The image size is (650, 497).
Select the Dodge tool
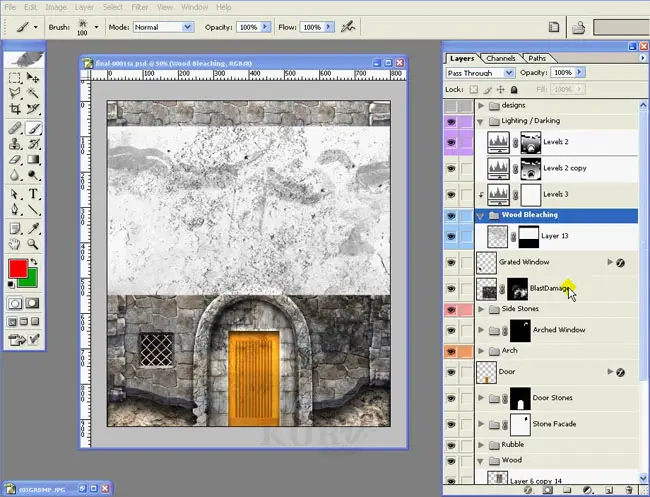[x=33, y=175]
